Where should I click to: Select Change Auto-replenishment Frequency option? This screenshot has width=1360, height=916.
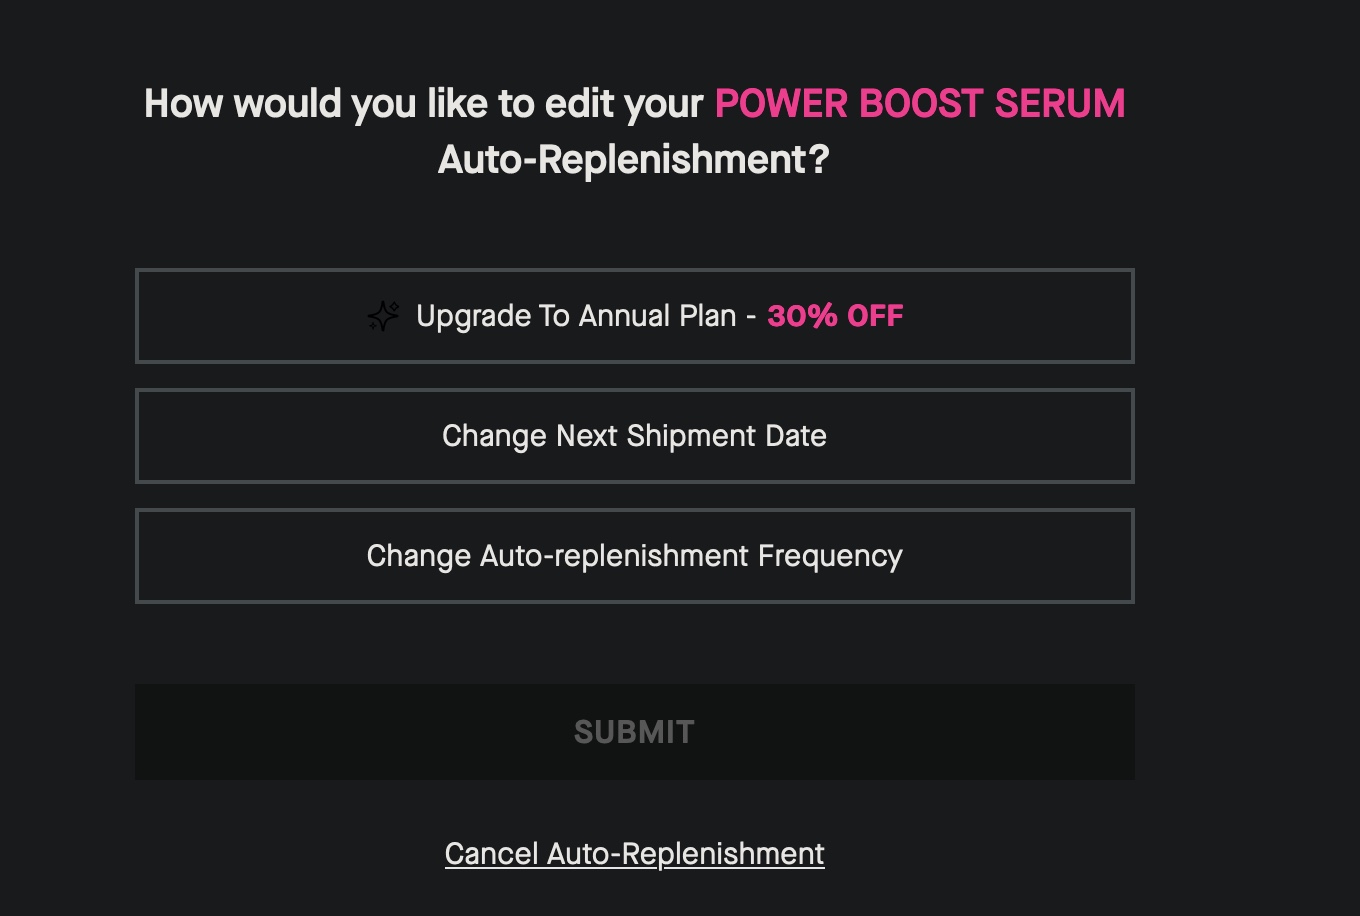tap(634, 556)
